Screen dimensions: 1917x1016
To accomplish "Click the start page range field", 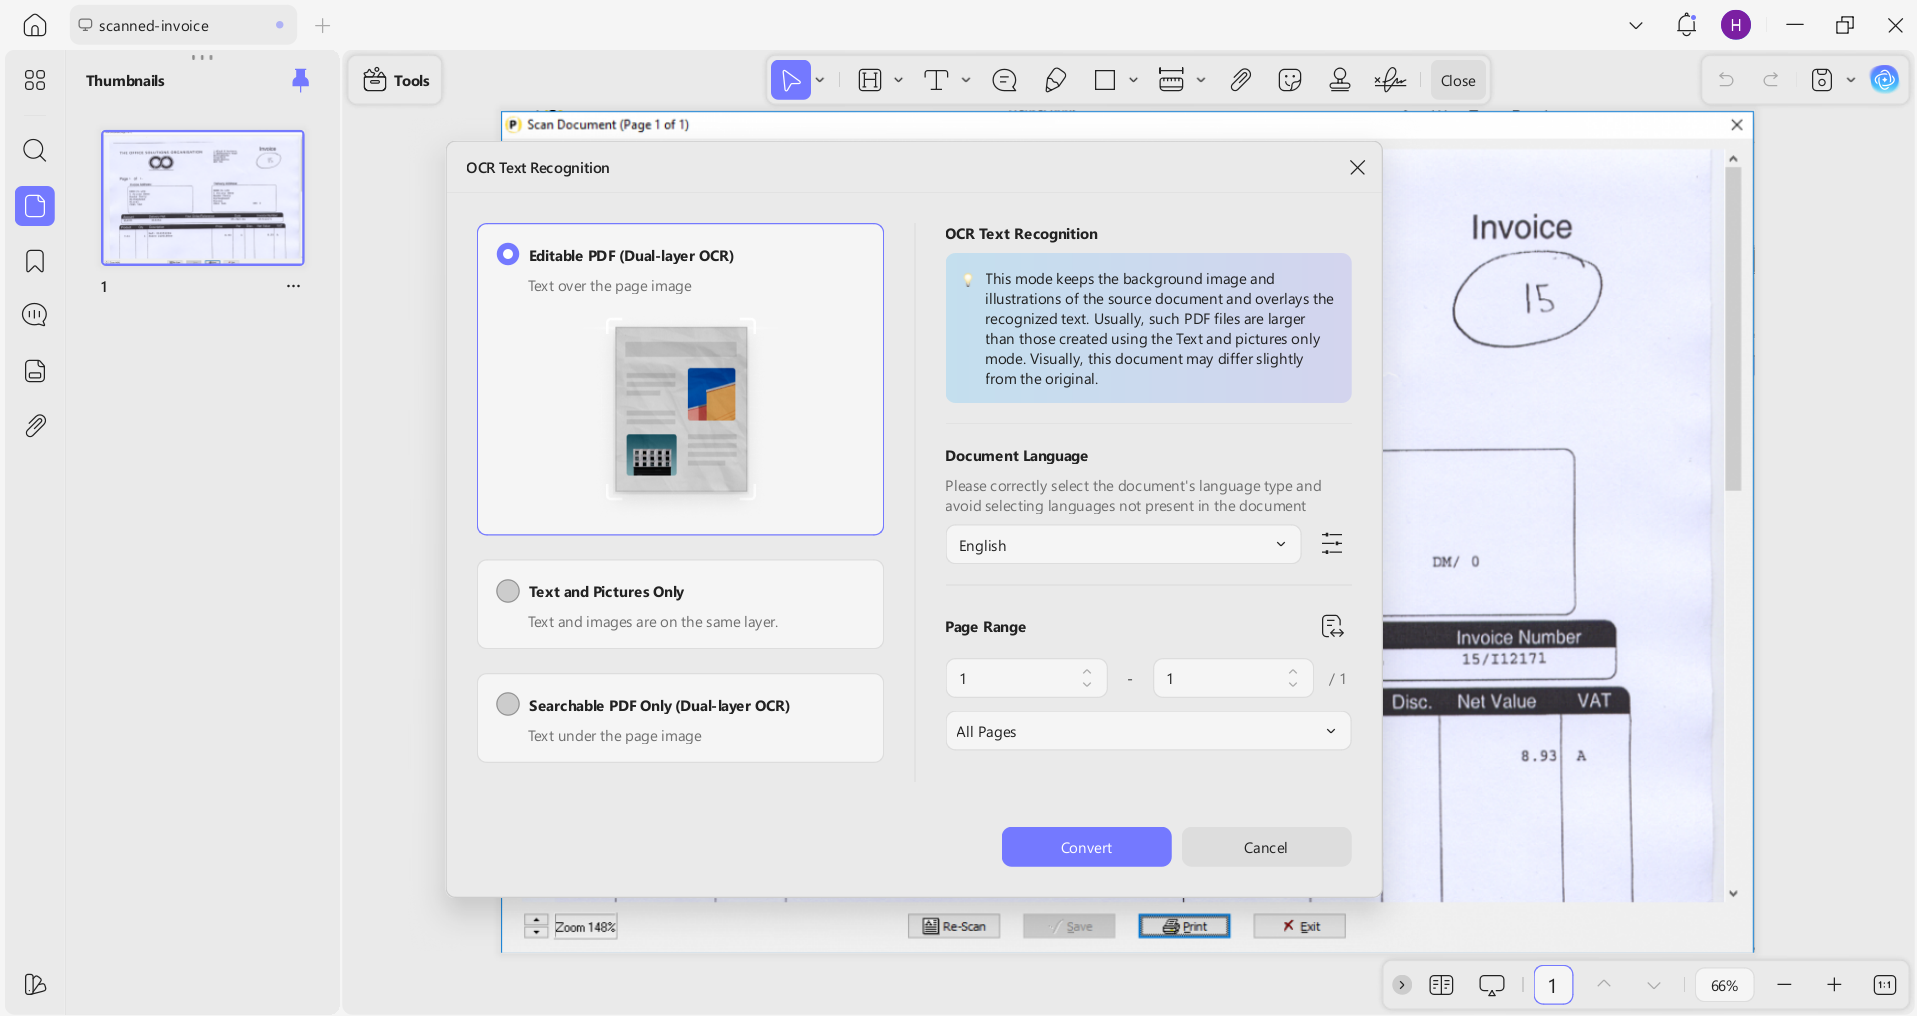I will point(1026,678).
